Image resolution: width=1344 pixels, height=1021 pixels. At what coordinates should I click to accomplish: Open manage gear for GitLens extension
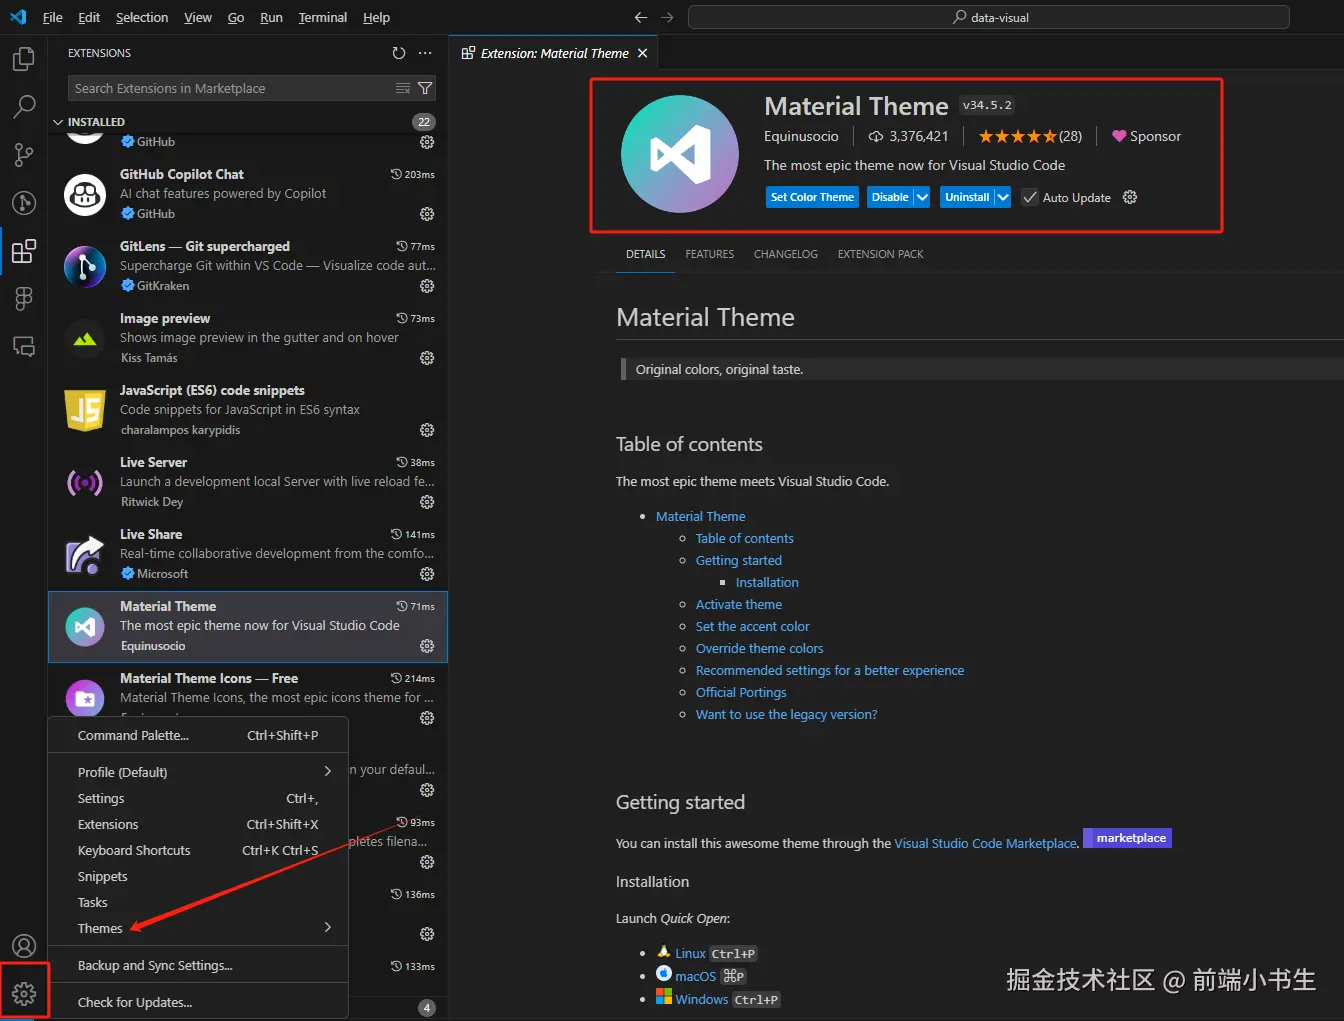coord(427,286)
